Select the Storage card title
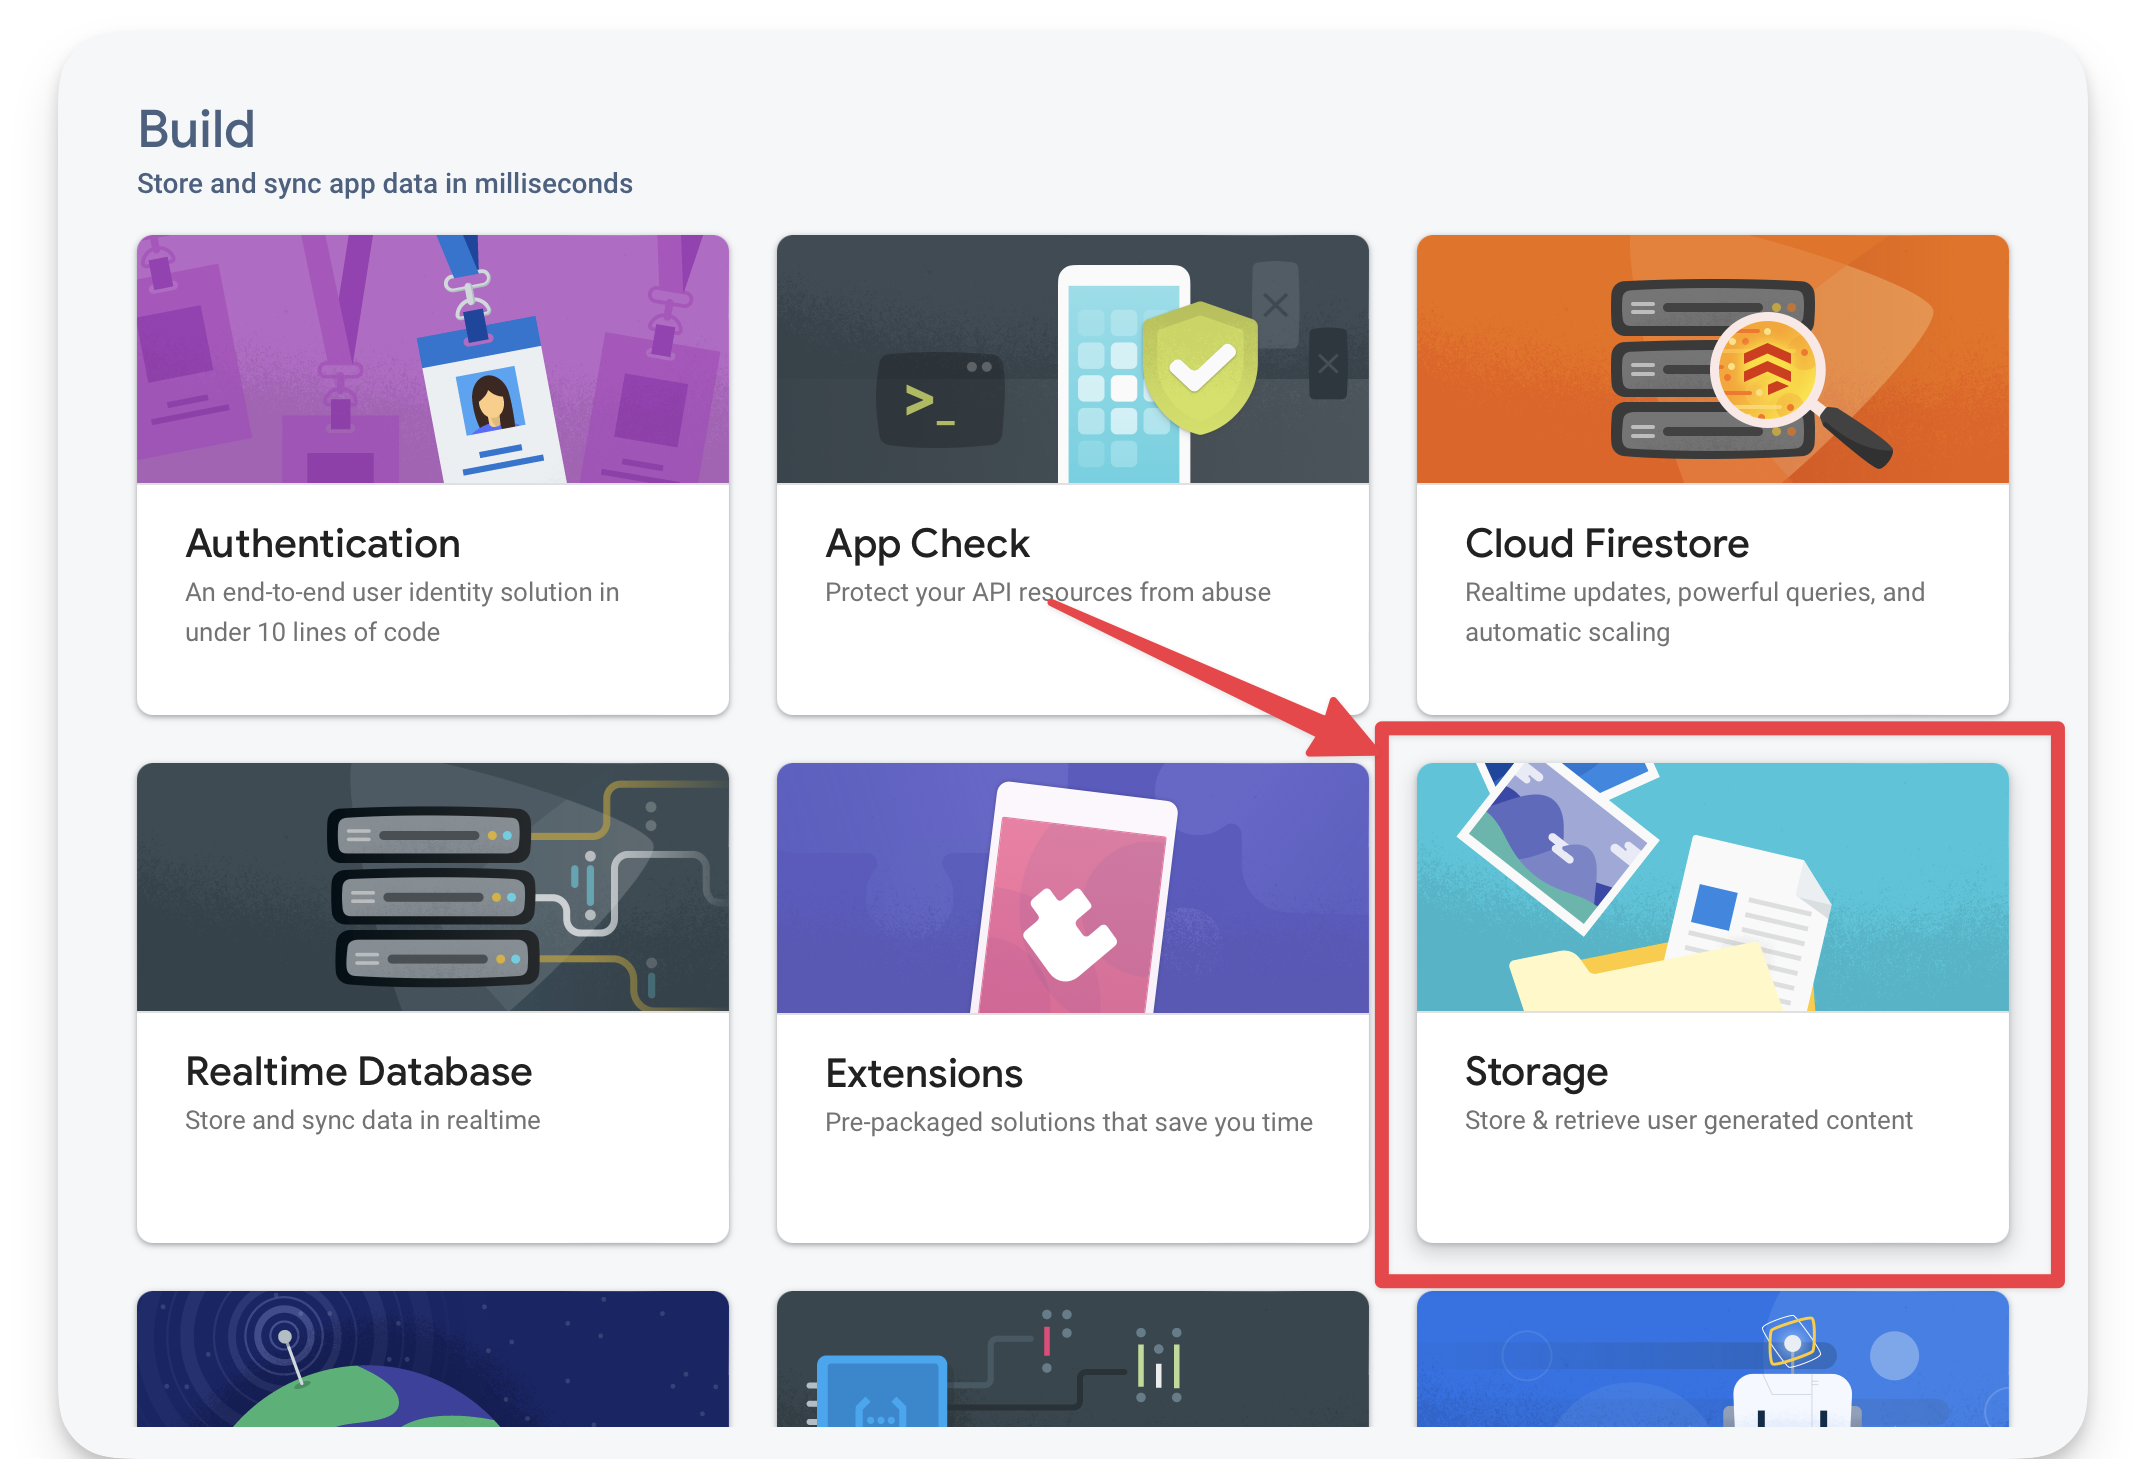2146x1459 pixels. 1536,1072
